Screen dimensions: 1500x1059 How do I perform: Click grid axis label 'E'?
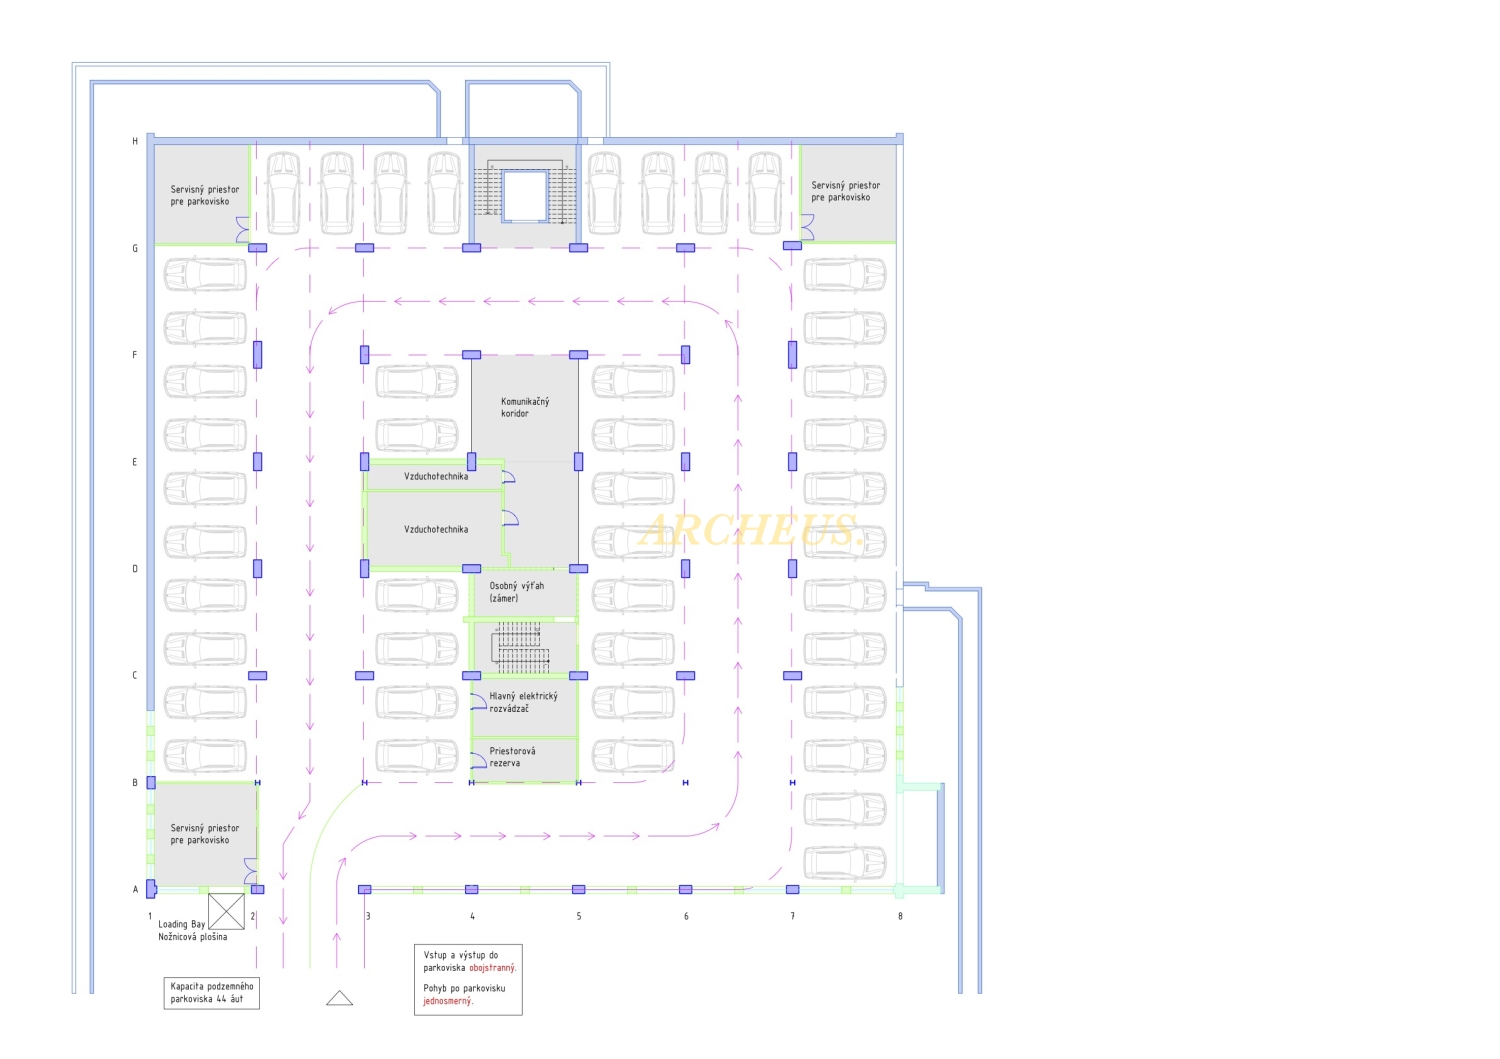[135, 462]
